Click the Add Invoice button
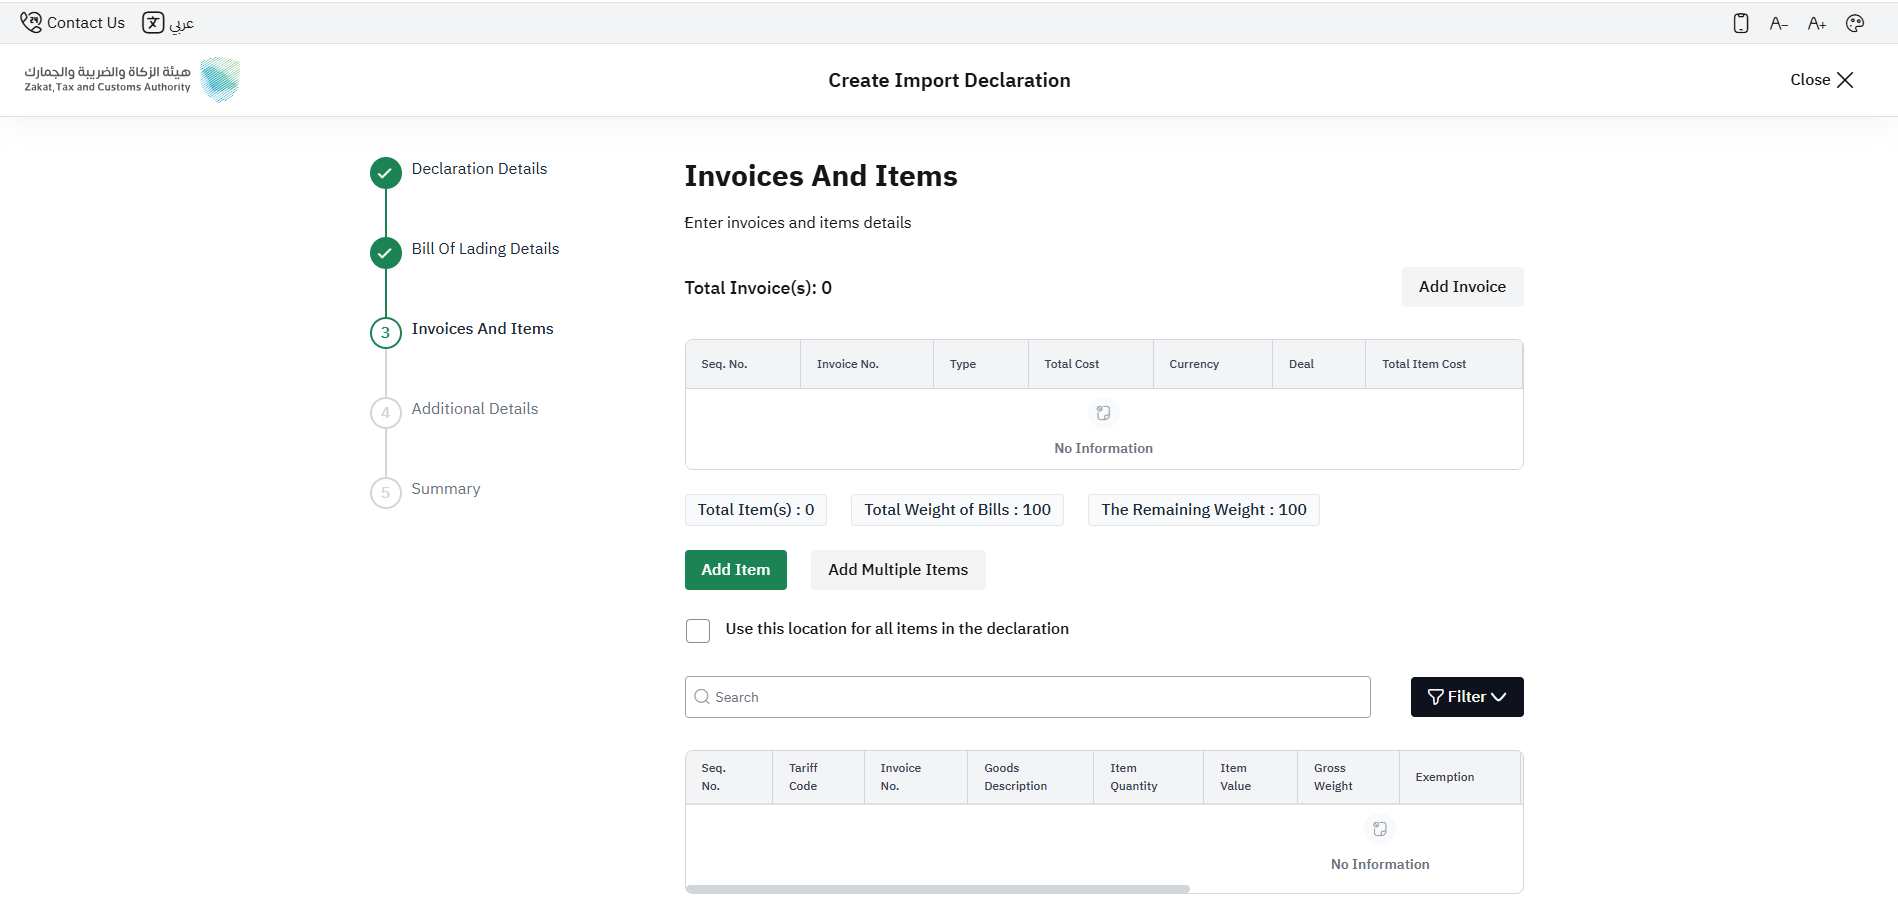This screenshot has width=1898, height=914. [x=1462, y=287]
